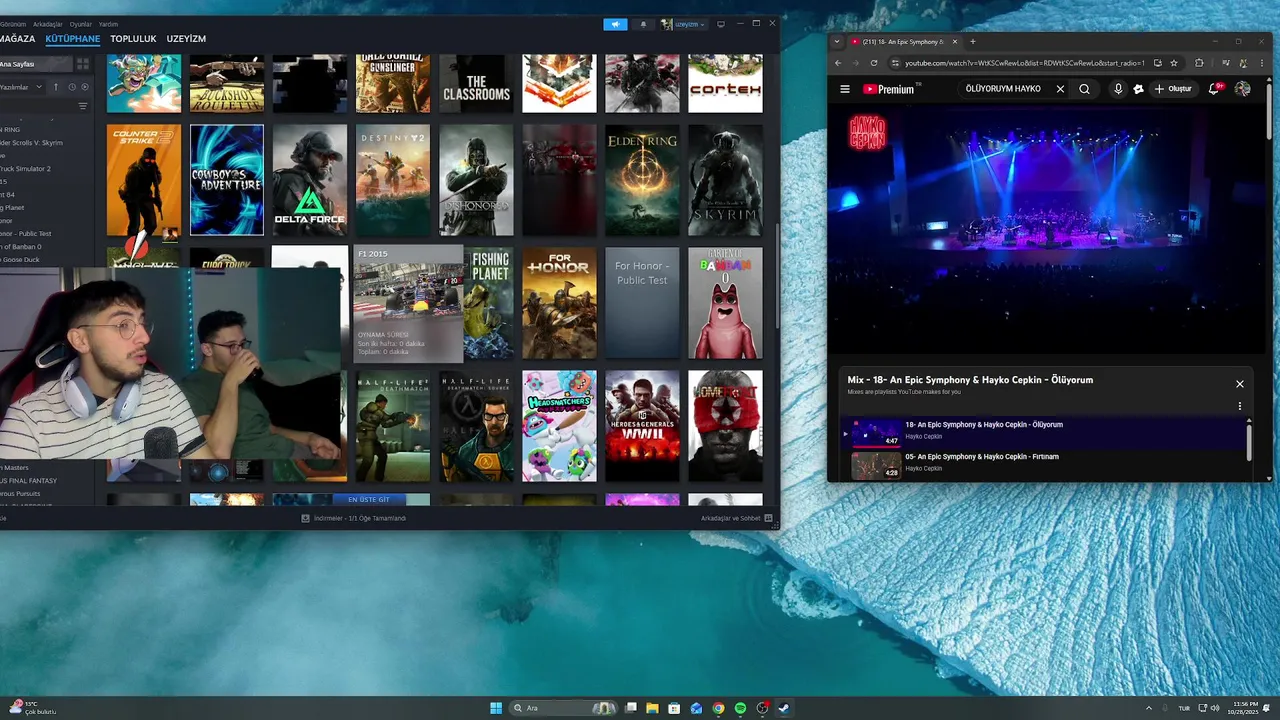Click the library grid view icon
1280x720 pixels.
[83, 64]
